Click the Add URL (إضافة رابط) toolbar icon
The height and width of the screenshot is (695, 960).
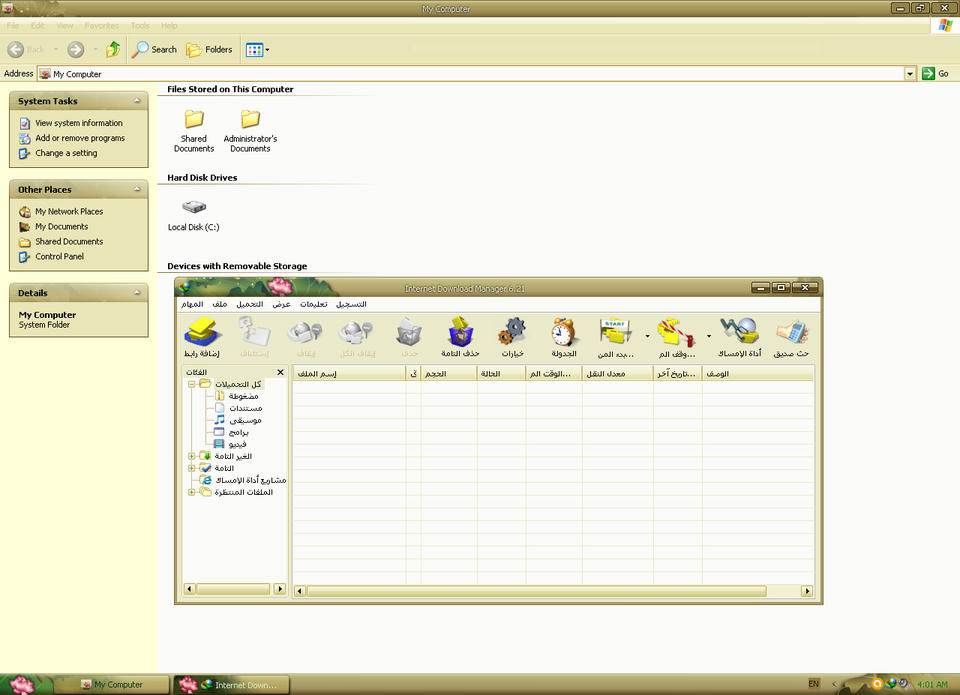[201, 332]
